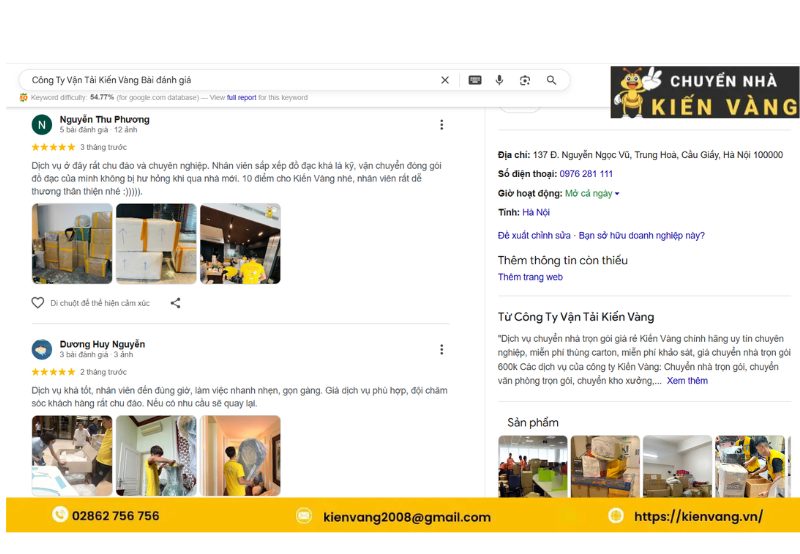800x554 pixels.
Task: Open more options for Dương Huy Nguyễn's review
Action: coord(442,349)
